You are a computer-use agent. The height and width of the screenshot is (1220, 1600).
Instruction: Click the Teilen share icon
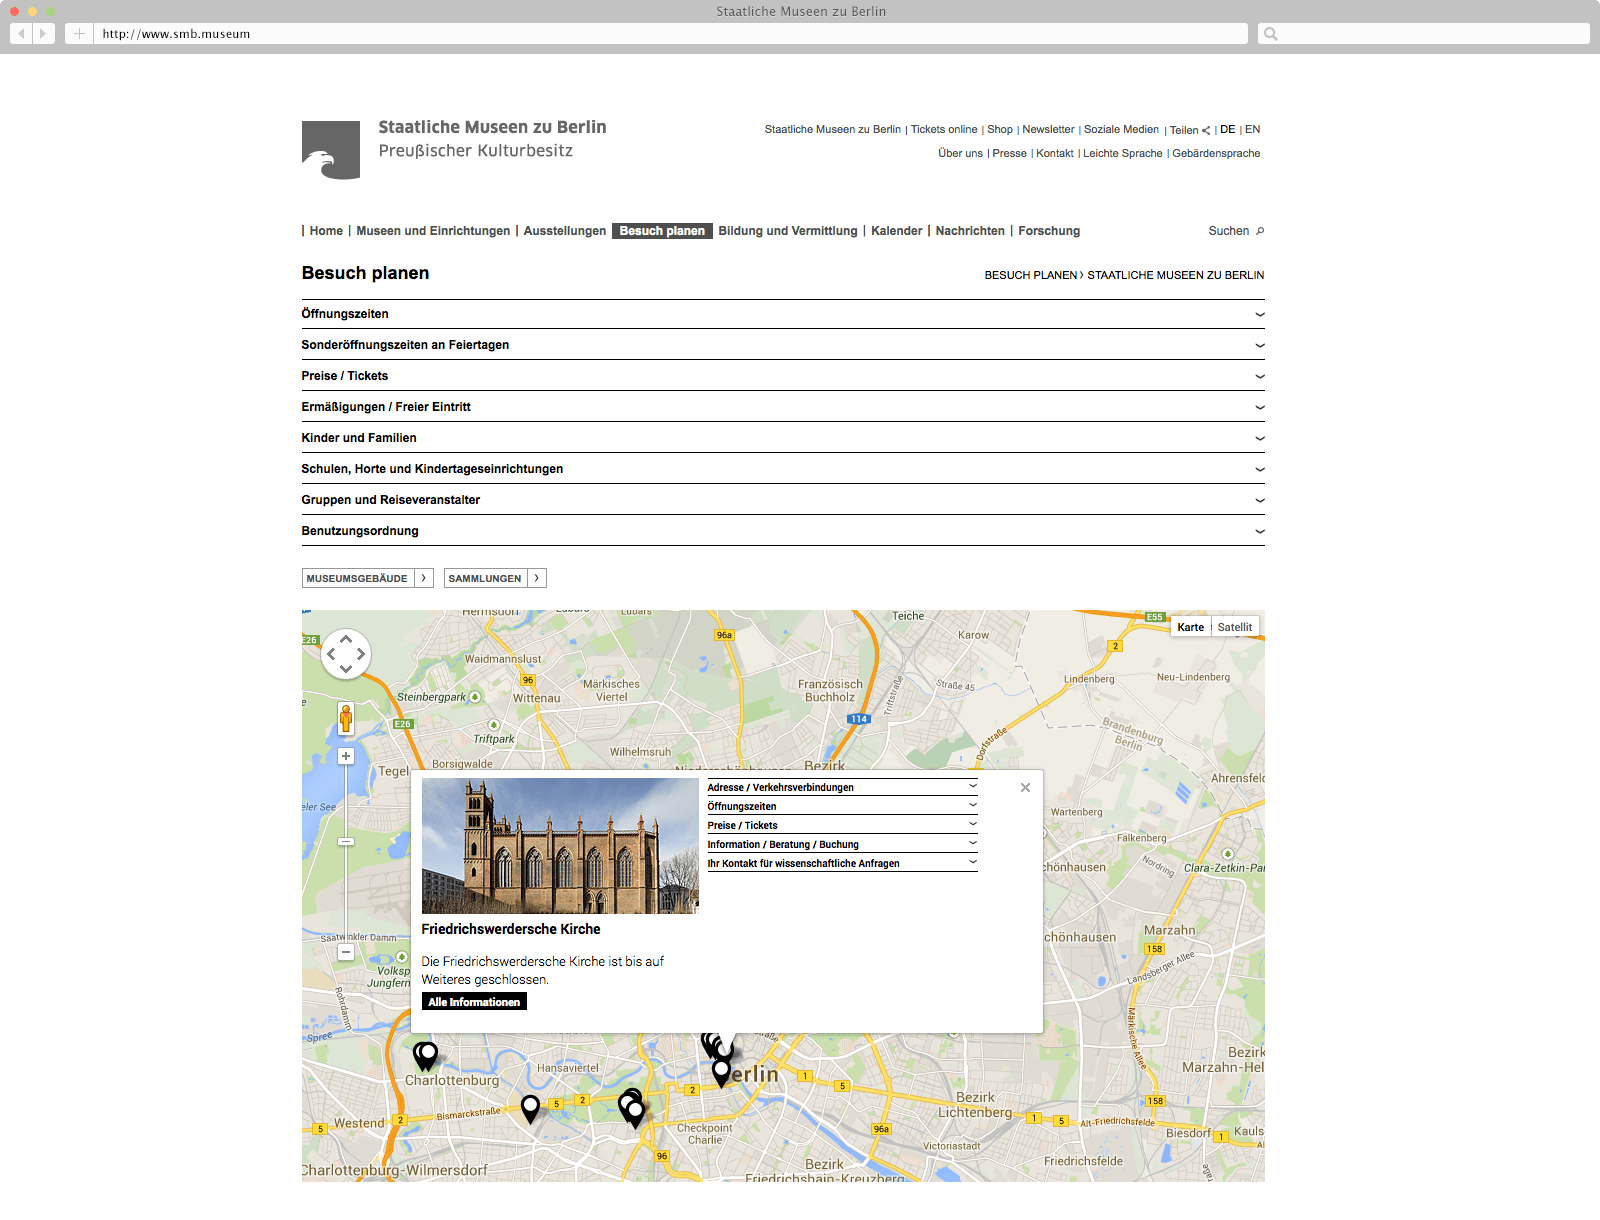(1206, 130)
